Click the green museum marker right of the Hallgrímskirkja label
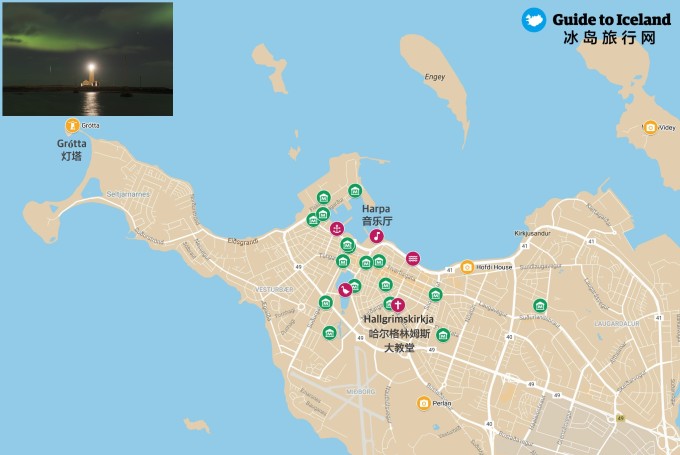The height and width of the screenshot is (455, 680). coord(443,335)
